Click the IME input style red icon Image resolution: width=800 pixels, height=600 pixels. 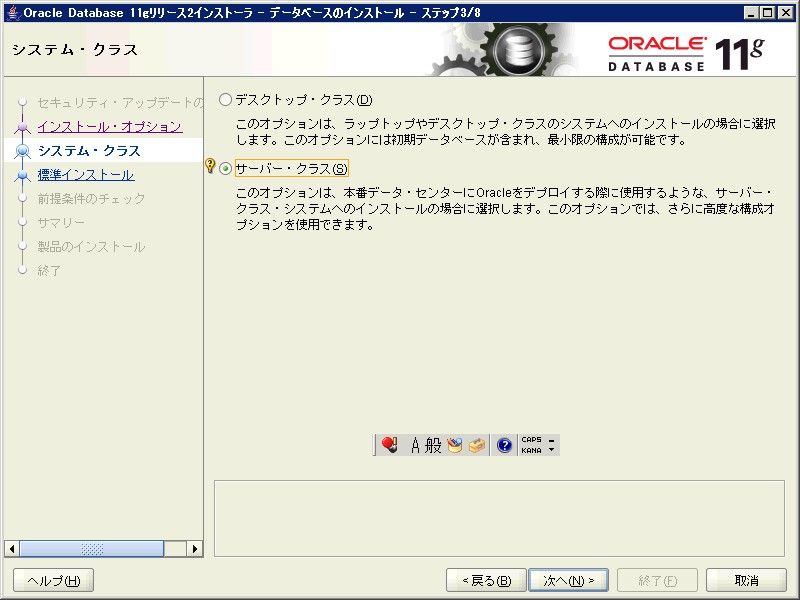390,446
